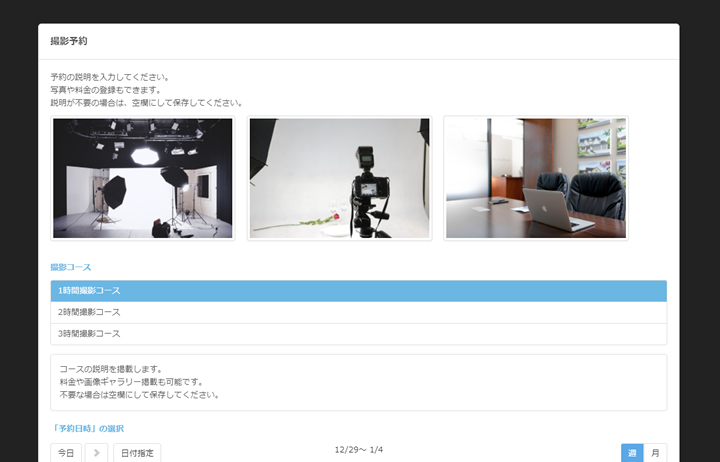Viewport: 720px width, 462px height.
Task: Click the 今日 button
Action: [x=66, y=453]
